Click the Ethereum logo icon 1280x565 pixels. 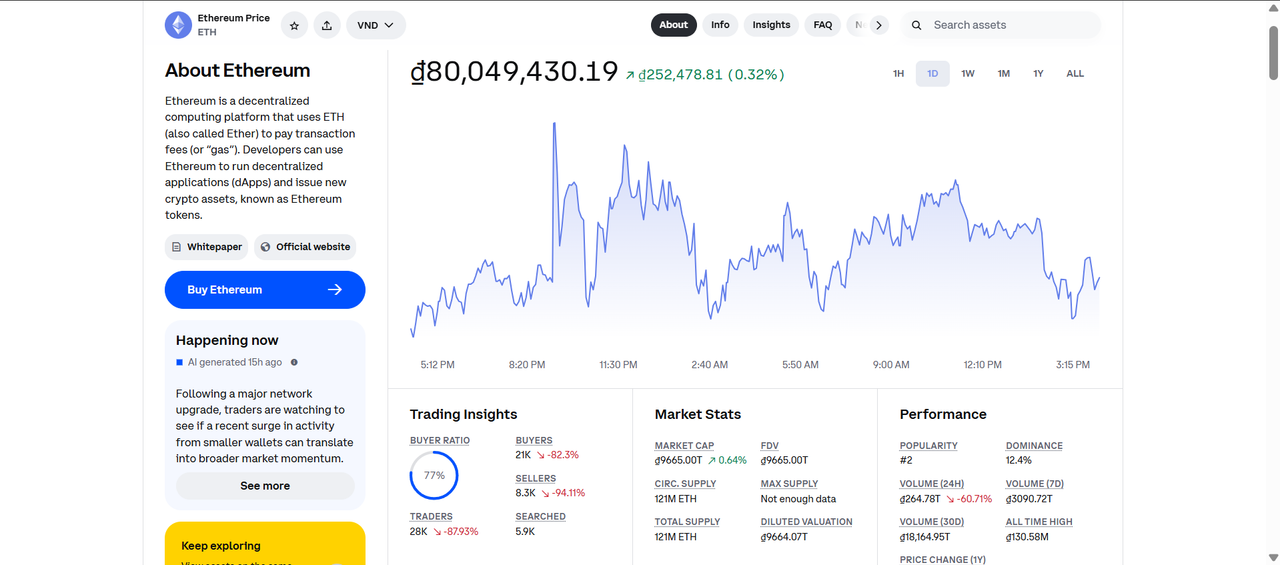[x=178, y=25]
